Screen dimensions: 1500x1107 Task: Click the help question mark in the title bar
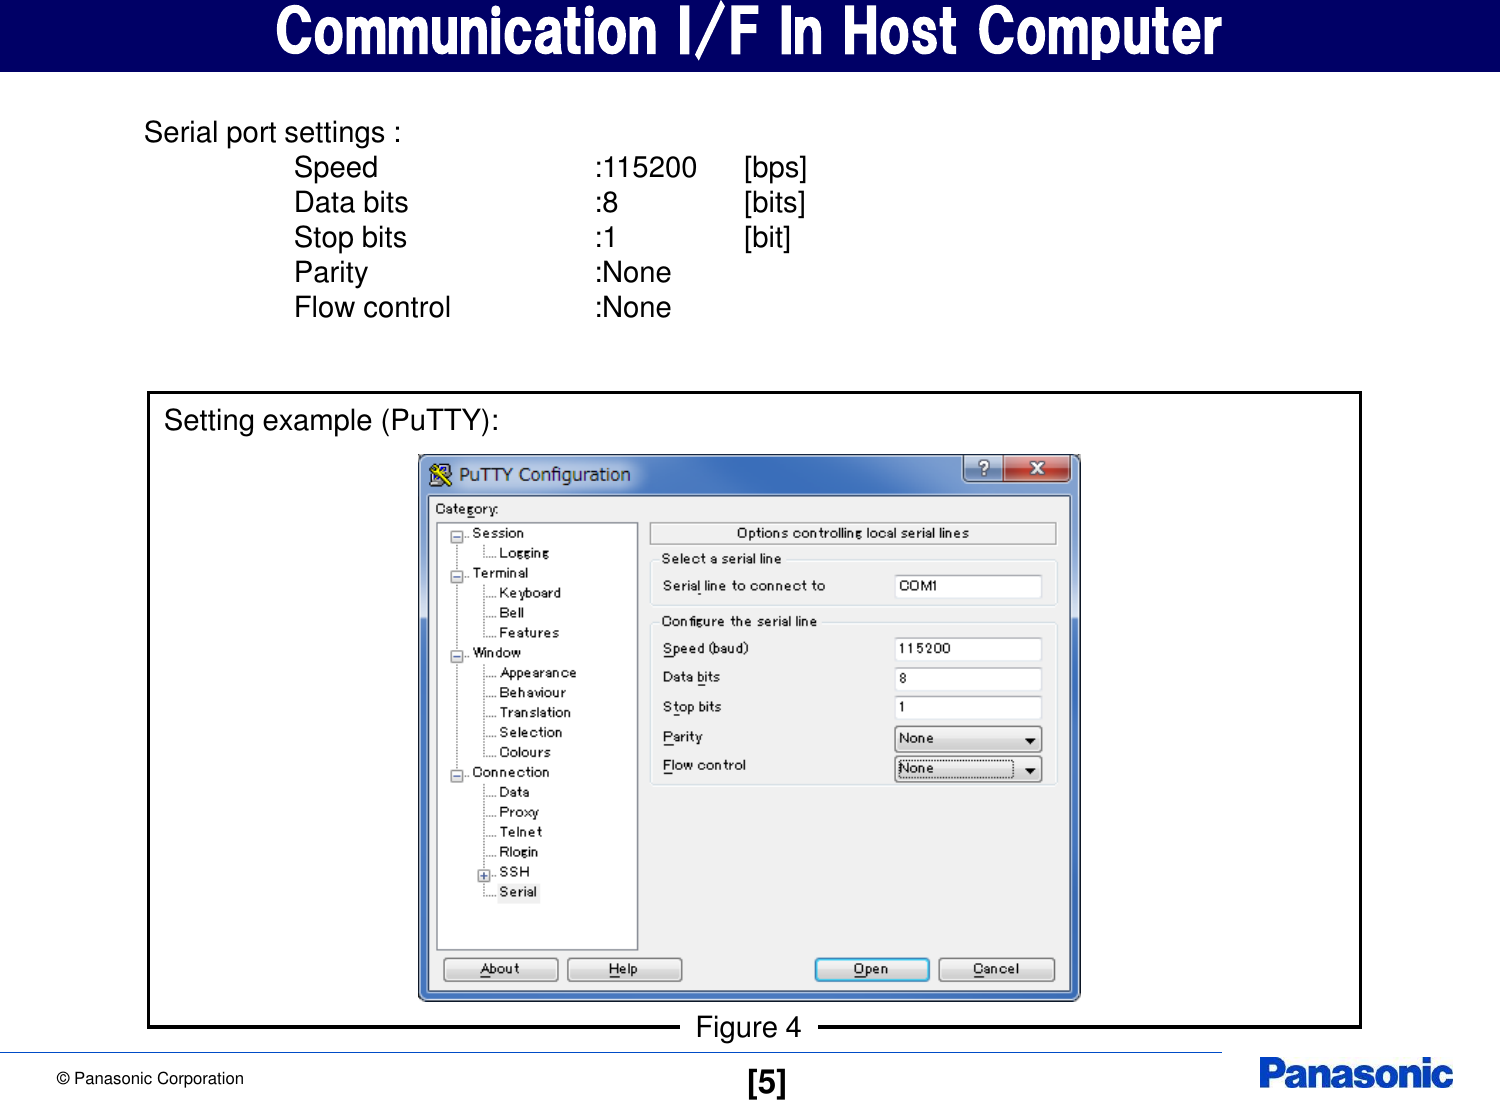point(986,467)
